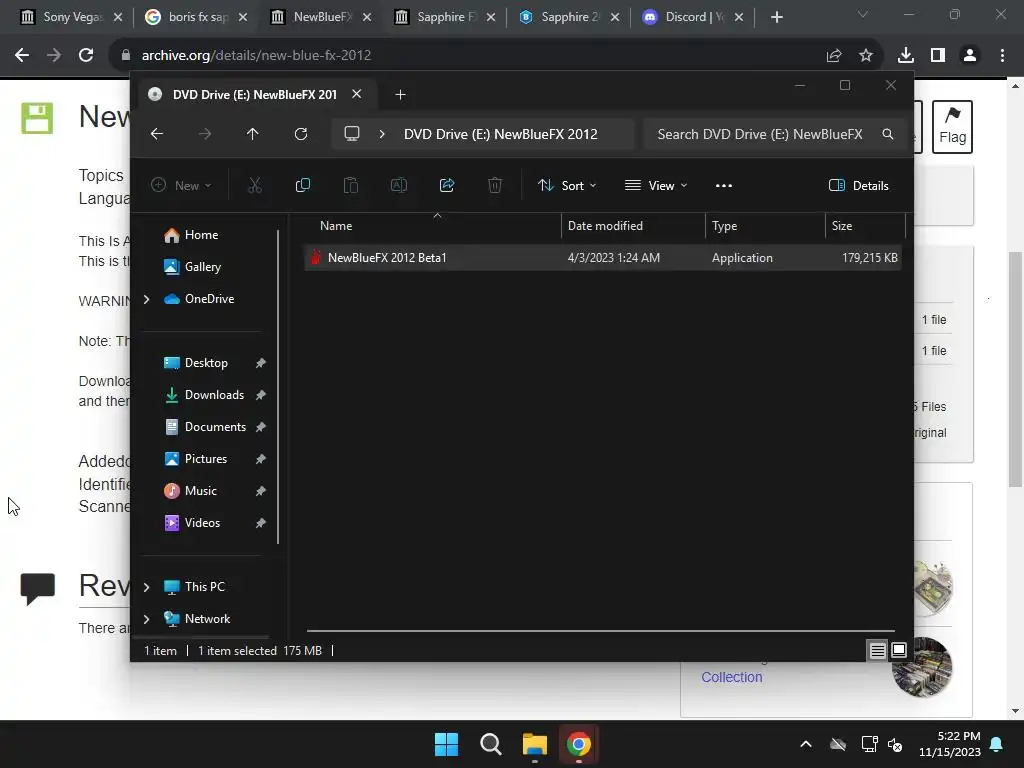
Task: Bookmark this page with the star icon
Action: [866, 56]
